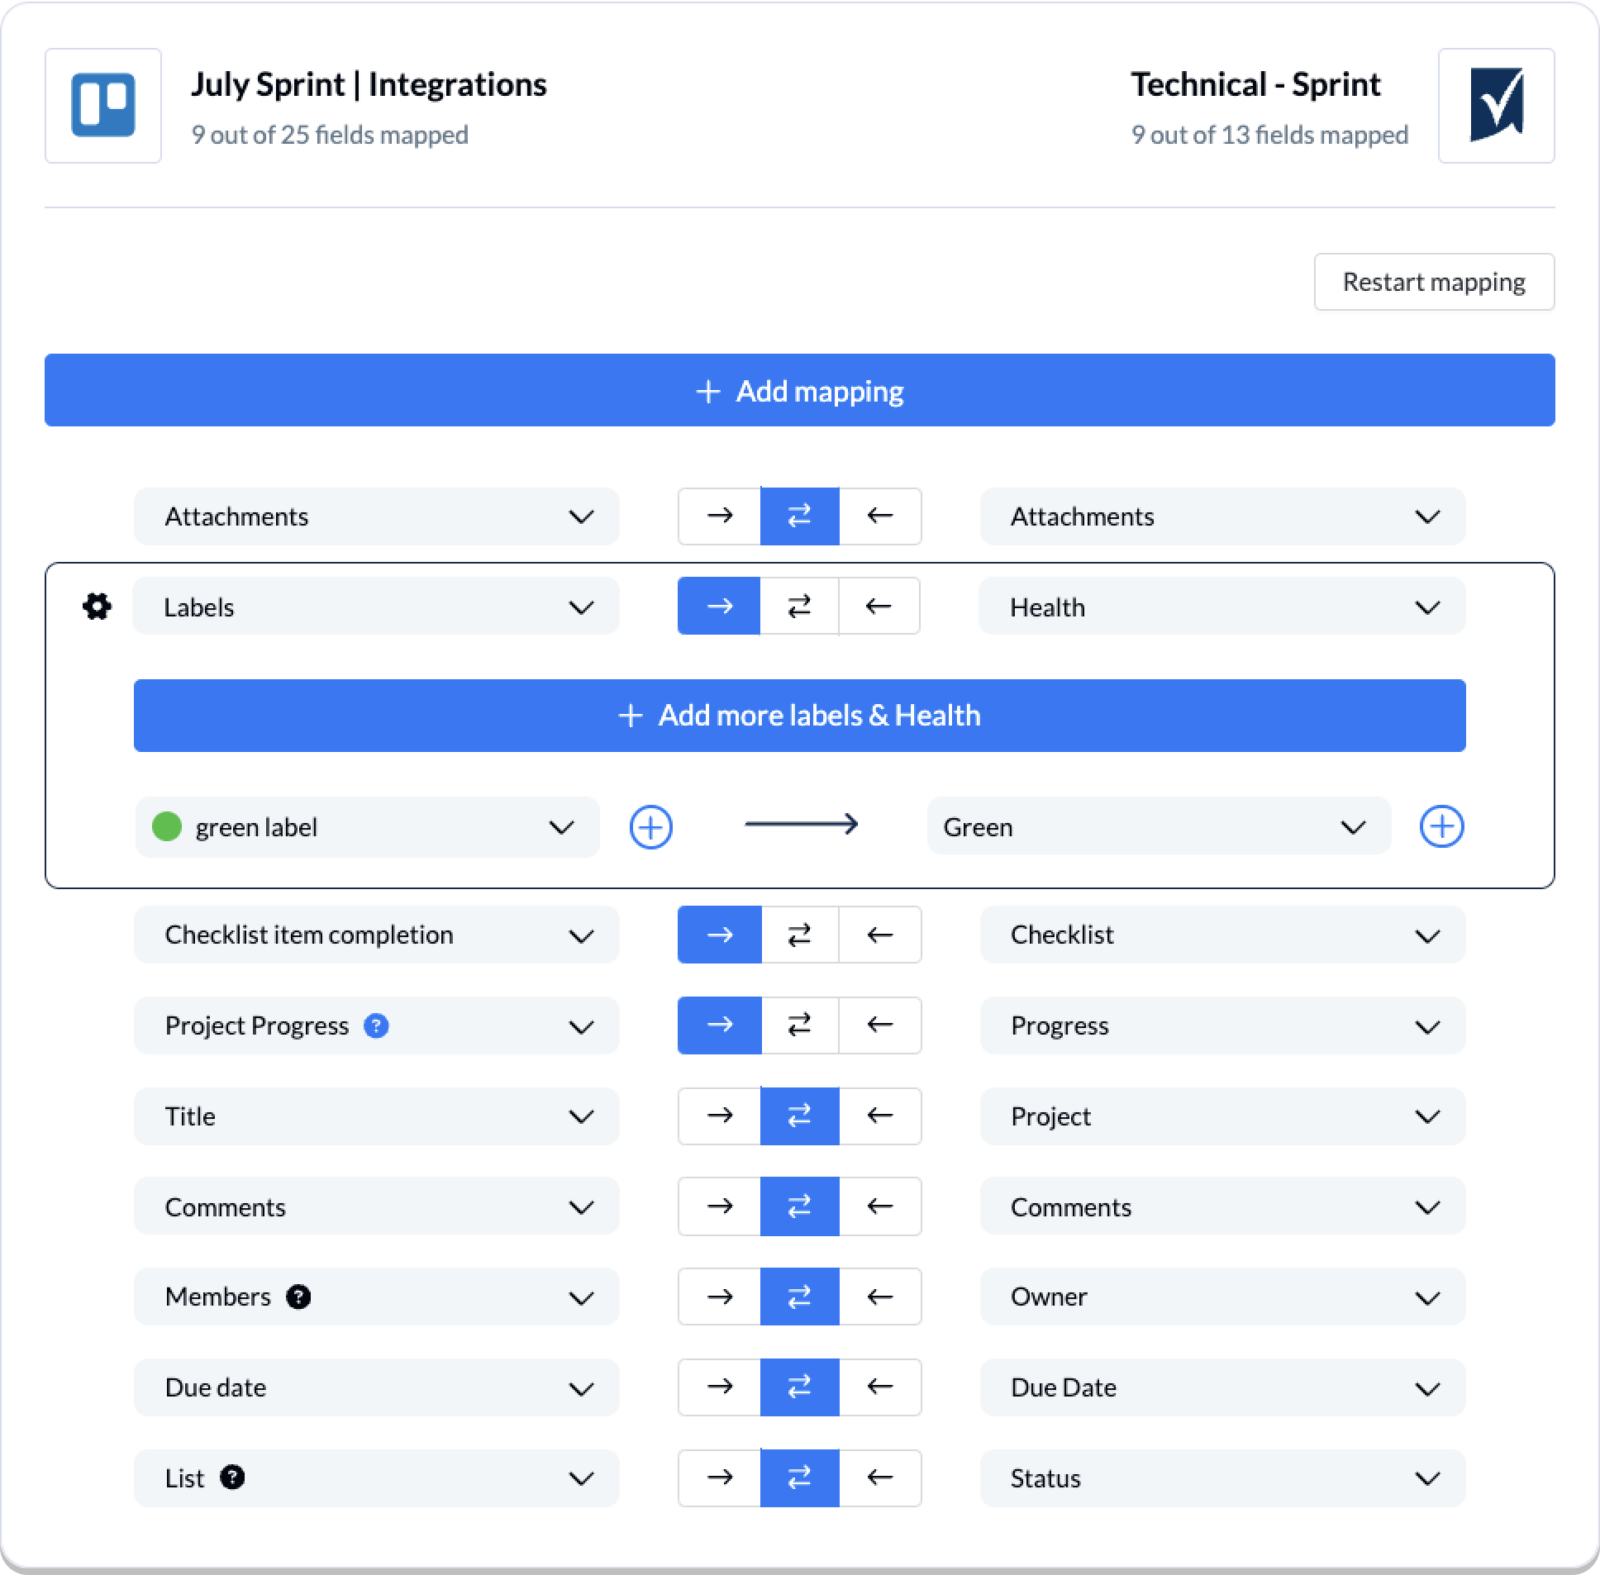Click the Restart mapping button

1434,282
